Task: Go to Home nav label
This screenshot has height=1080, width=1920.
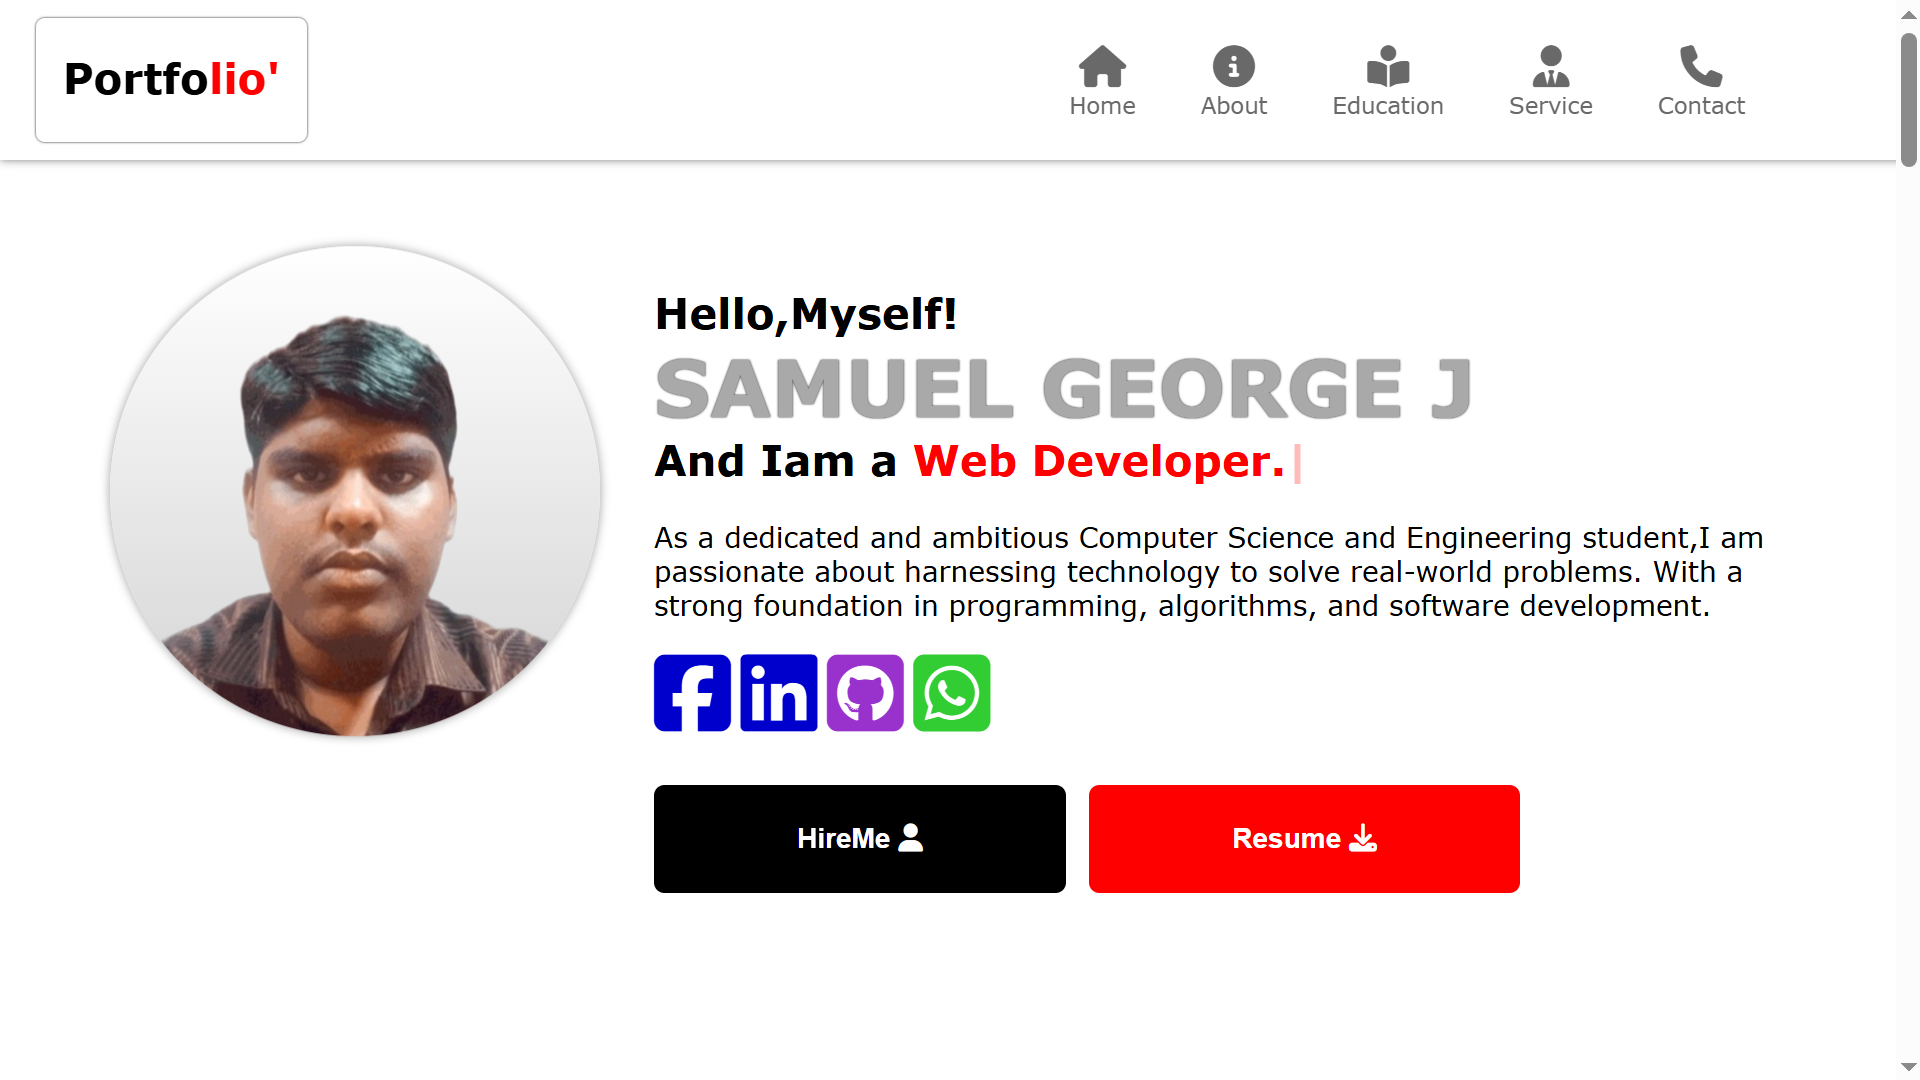Action: point(1102,106)
